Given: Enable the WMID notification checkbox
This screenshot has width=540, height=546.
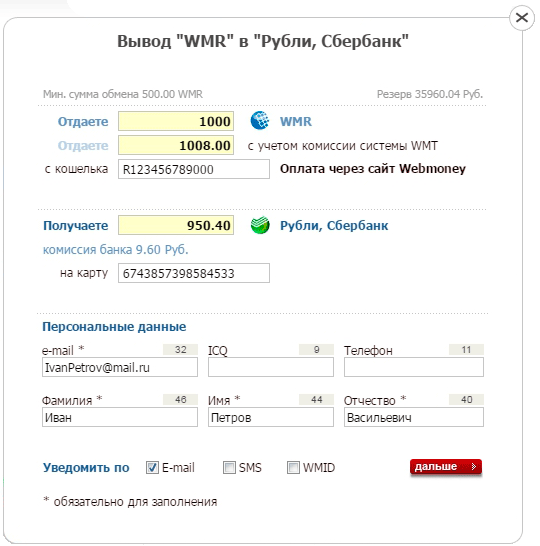Looking at the screenshot, I should click(293, 467).
